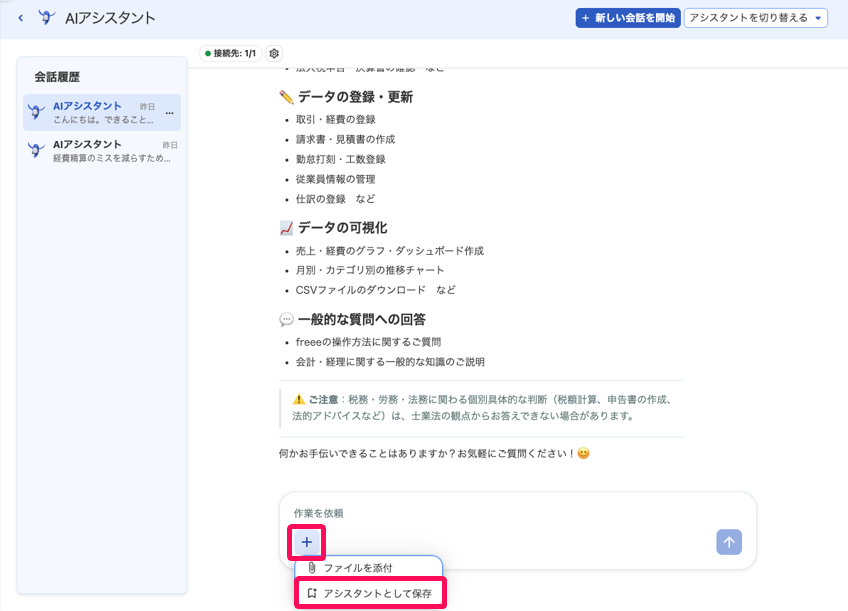Click the データの登録・更新 heading
Viewport: 848px width, 611px height.
(x=355, y=97)
